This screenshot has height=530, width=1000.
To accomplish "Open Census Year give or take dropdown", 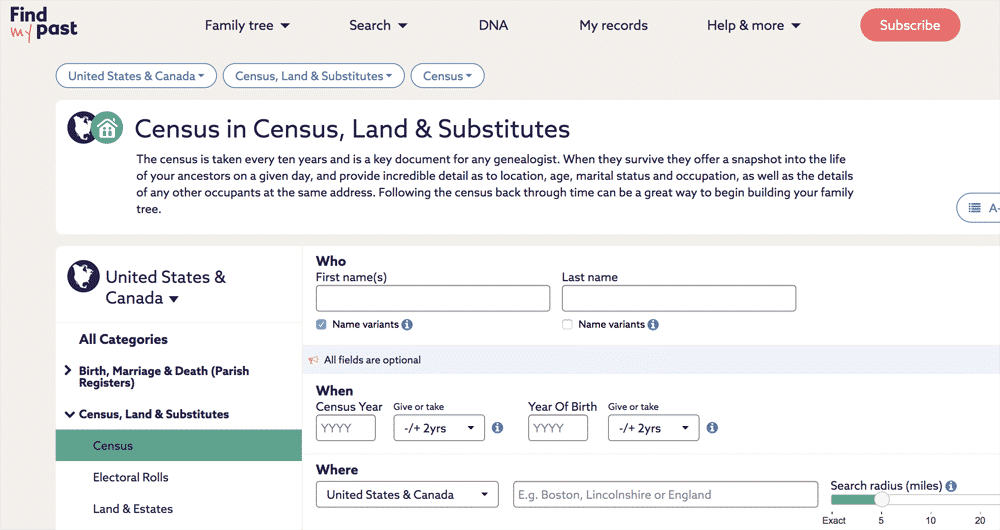I will click(x=439, y=428).
